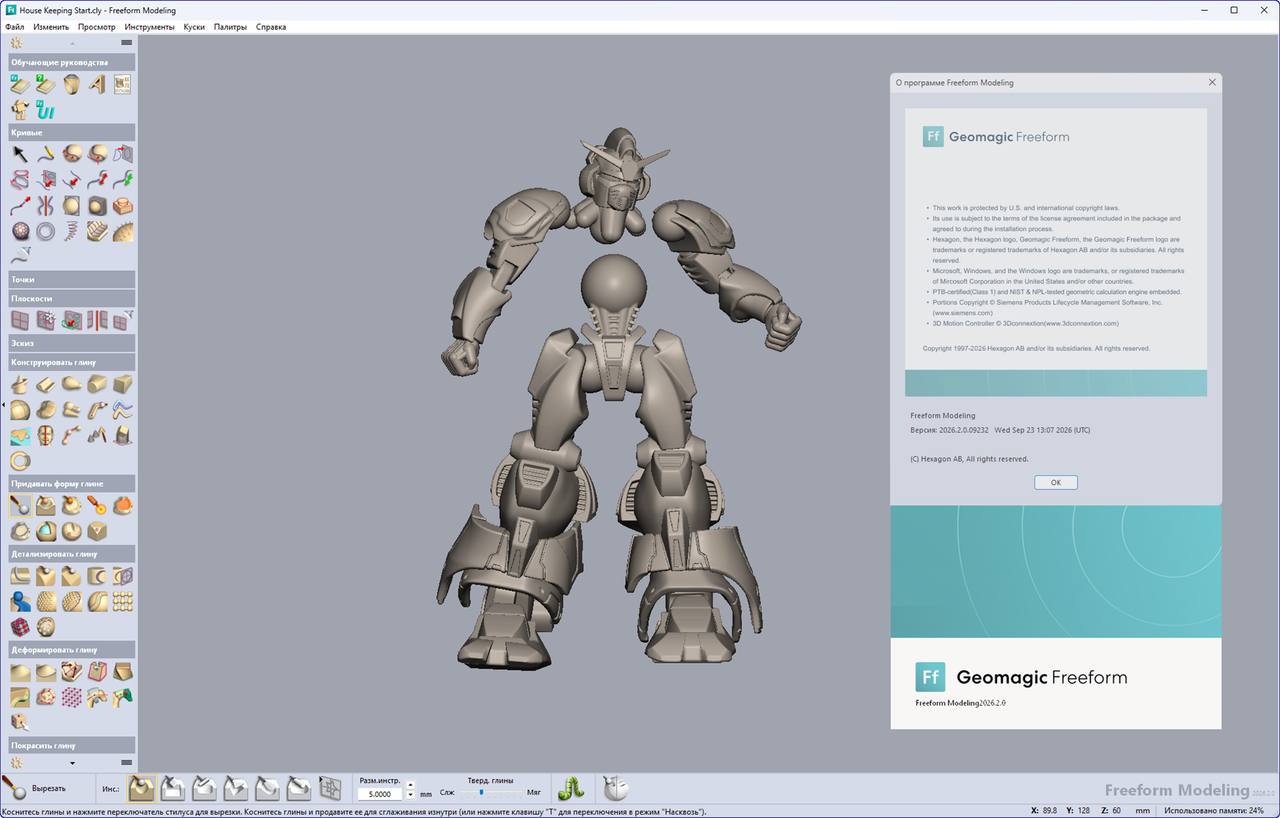Close the О программе Freeform Modeling dialog

point(1212,83)
